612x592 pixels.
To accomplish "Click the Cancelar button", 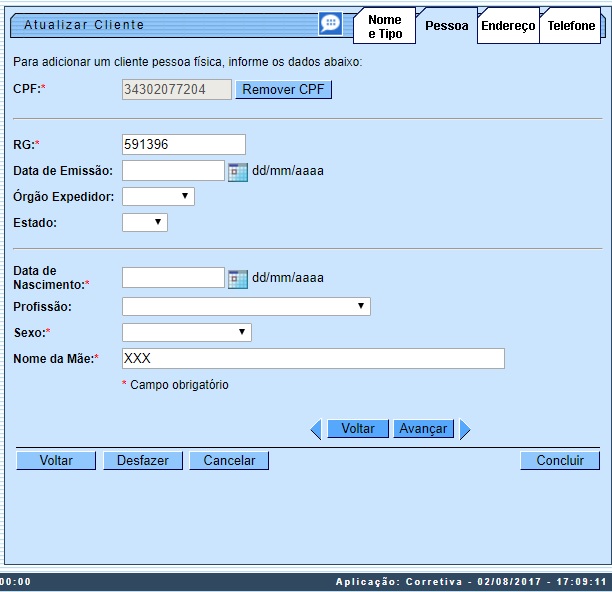I will [x=229, y=461].
